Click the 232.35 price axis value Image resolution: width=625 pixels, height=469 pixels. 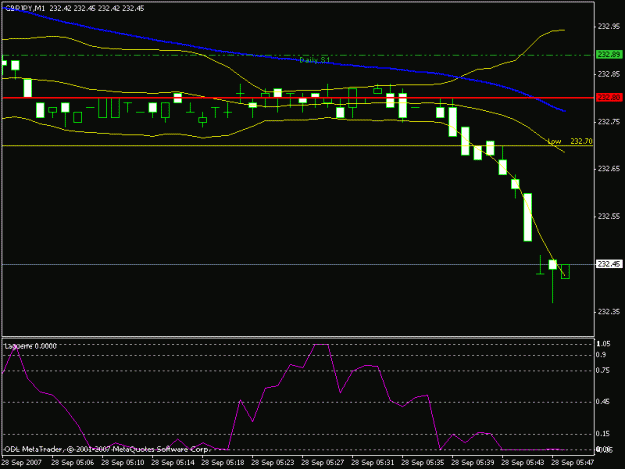pos(609,312)
